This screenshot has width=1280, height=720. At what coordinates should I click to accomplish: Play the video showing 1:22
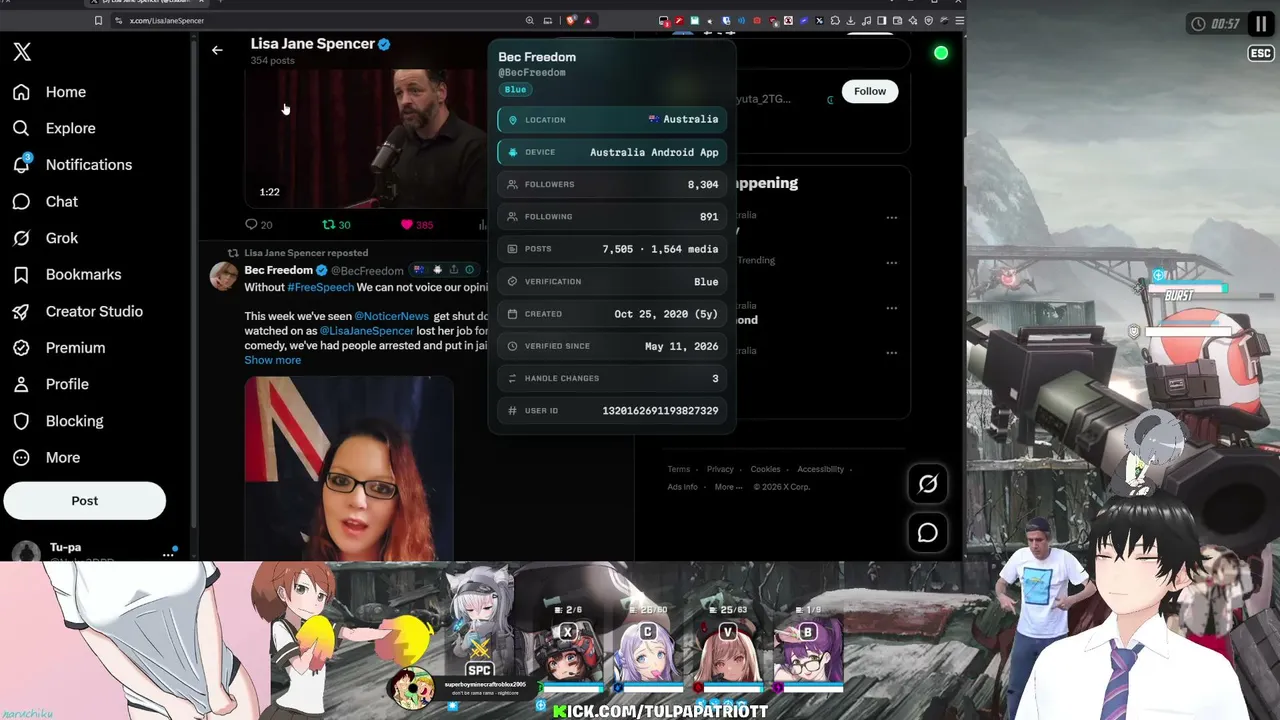tap(365, 139)
